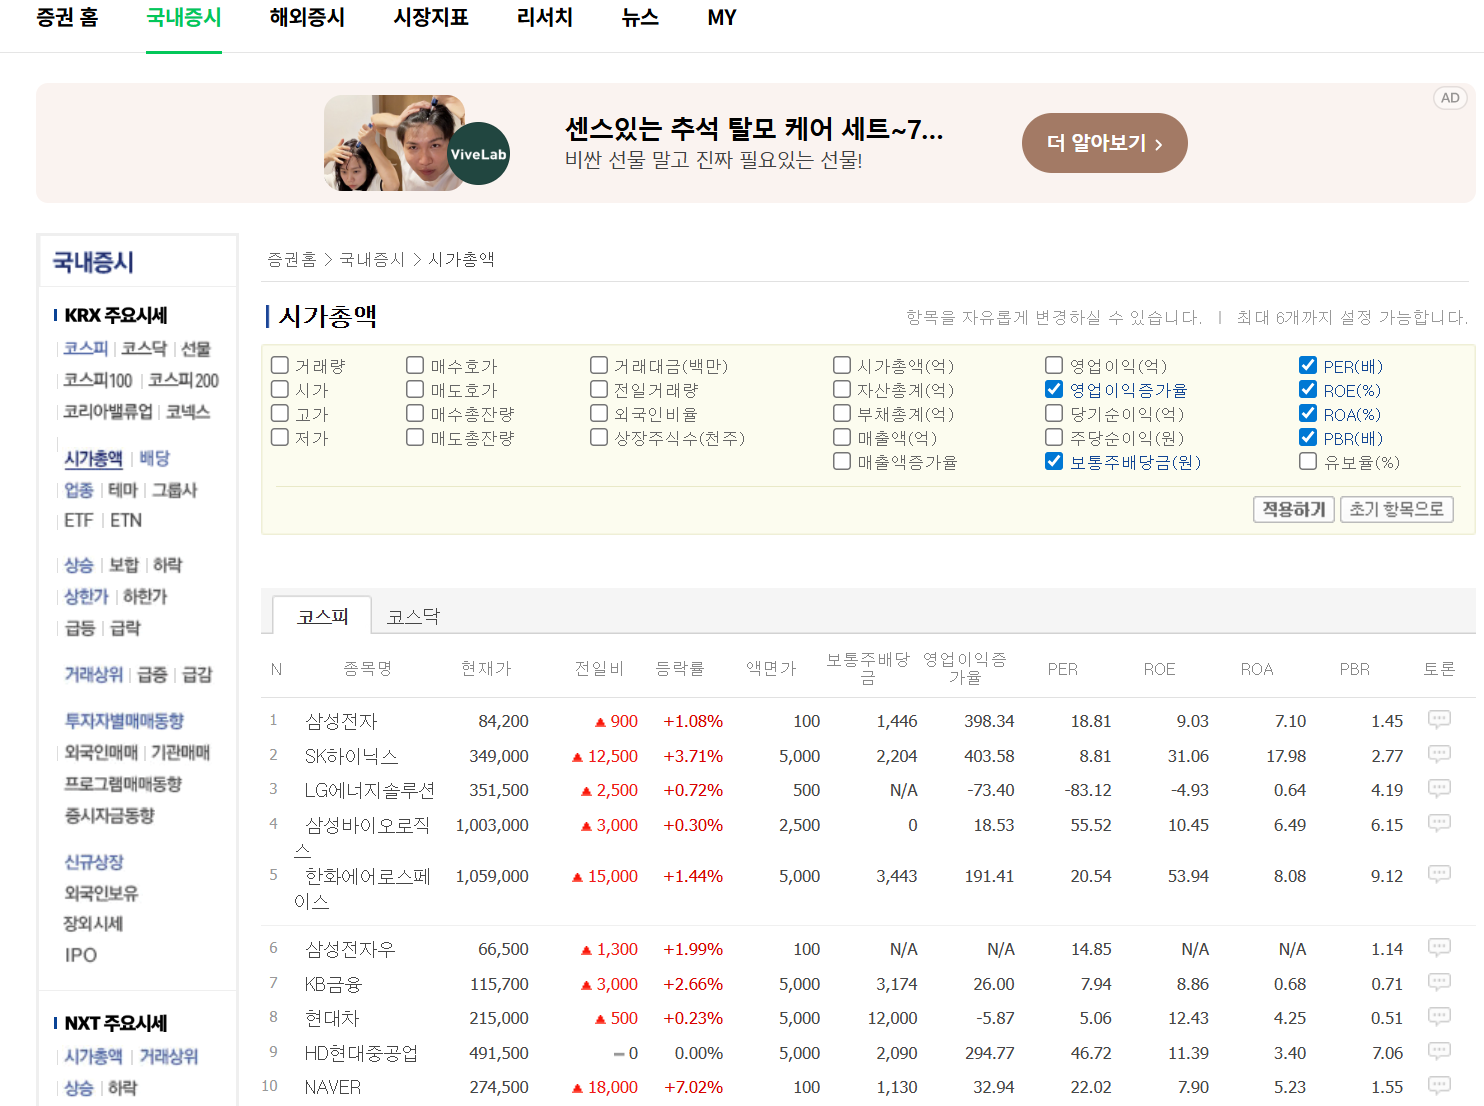Open the 해외증시 menu
This screenshot has height=1106, width=1484.
(x=307, y=17)
